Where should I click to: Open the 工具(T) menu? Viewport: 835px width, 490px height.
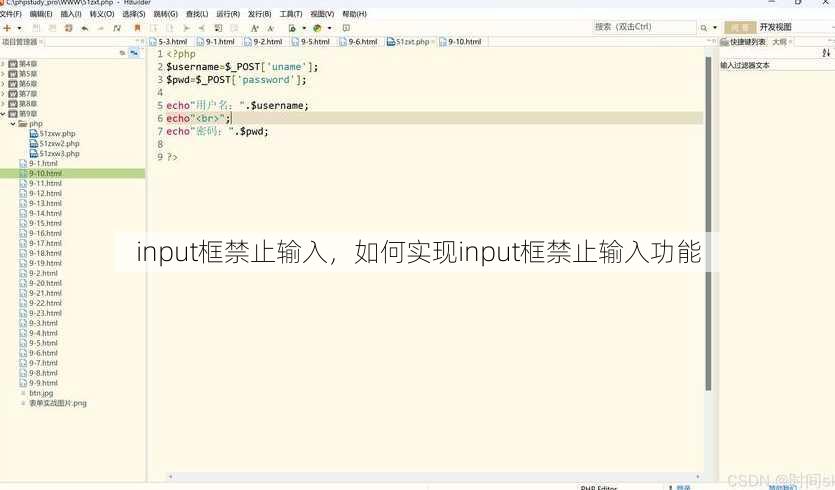(291, 14)
